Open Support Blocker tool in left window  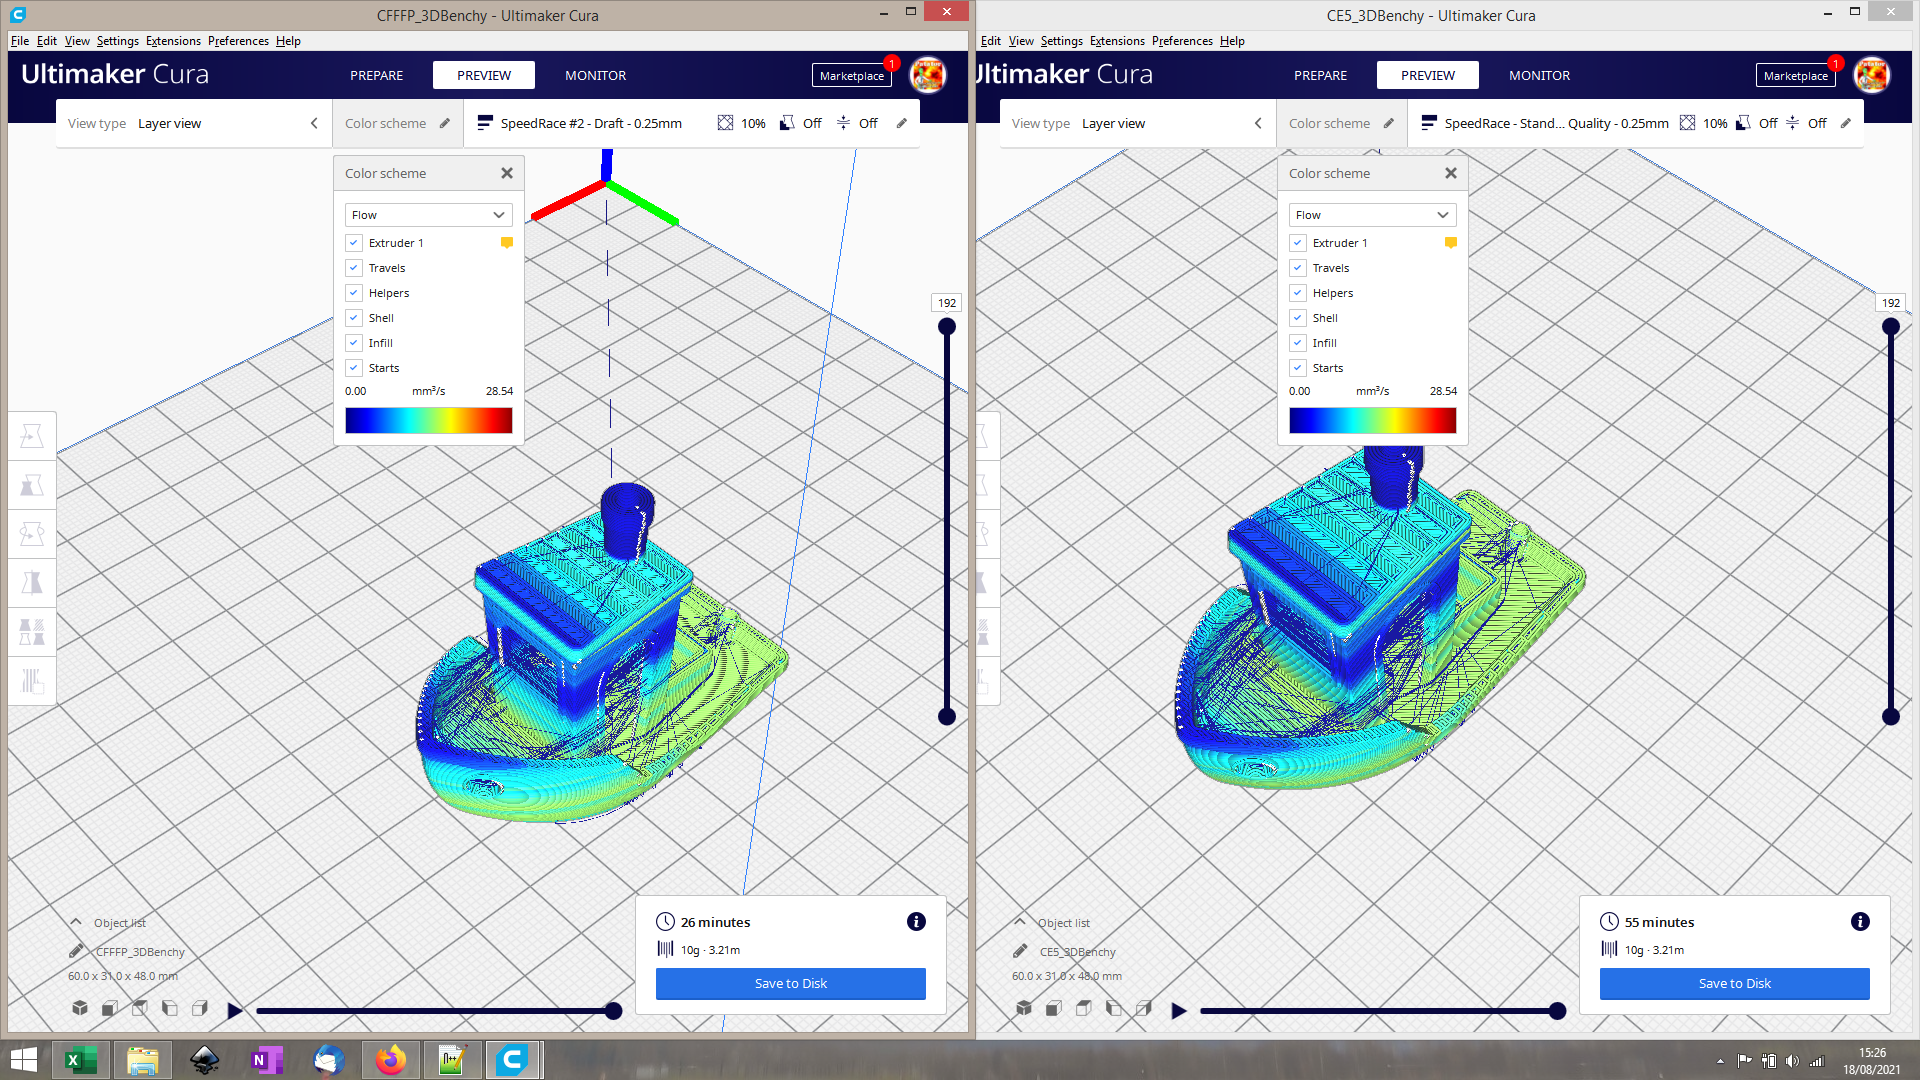(32, 681)
